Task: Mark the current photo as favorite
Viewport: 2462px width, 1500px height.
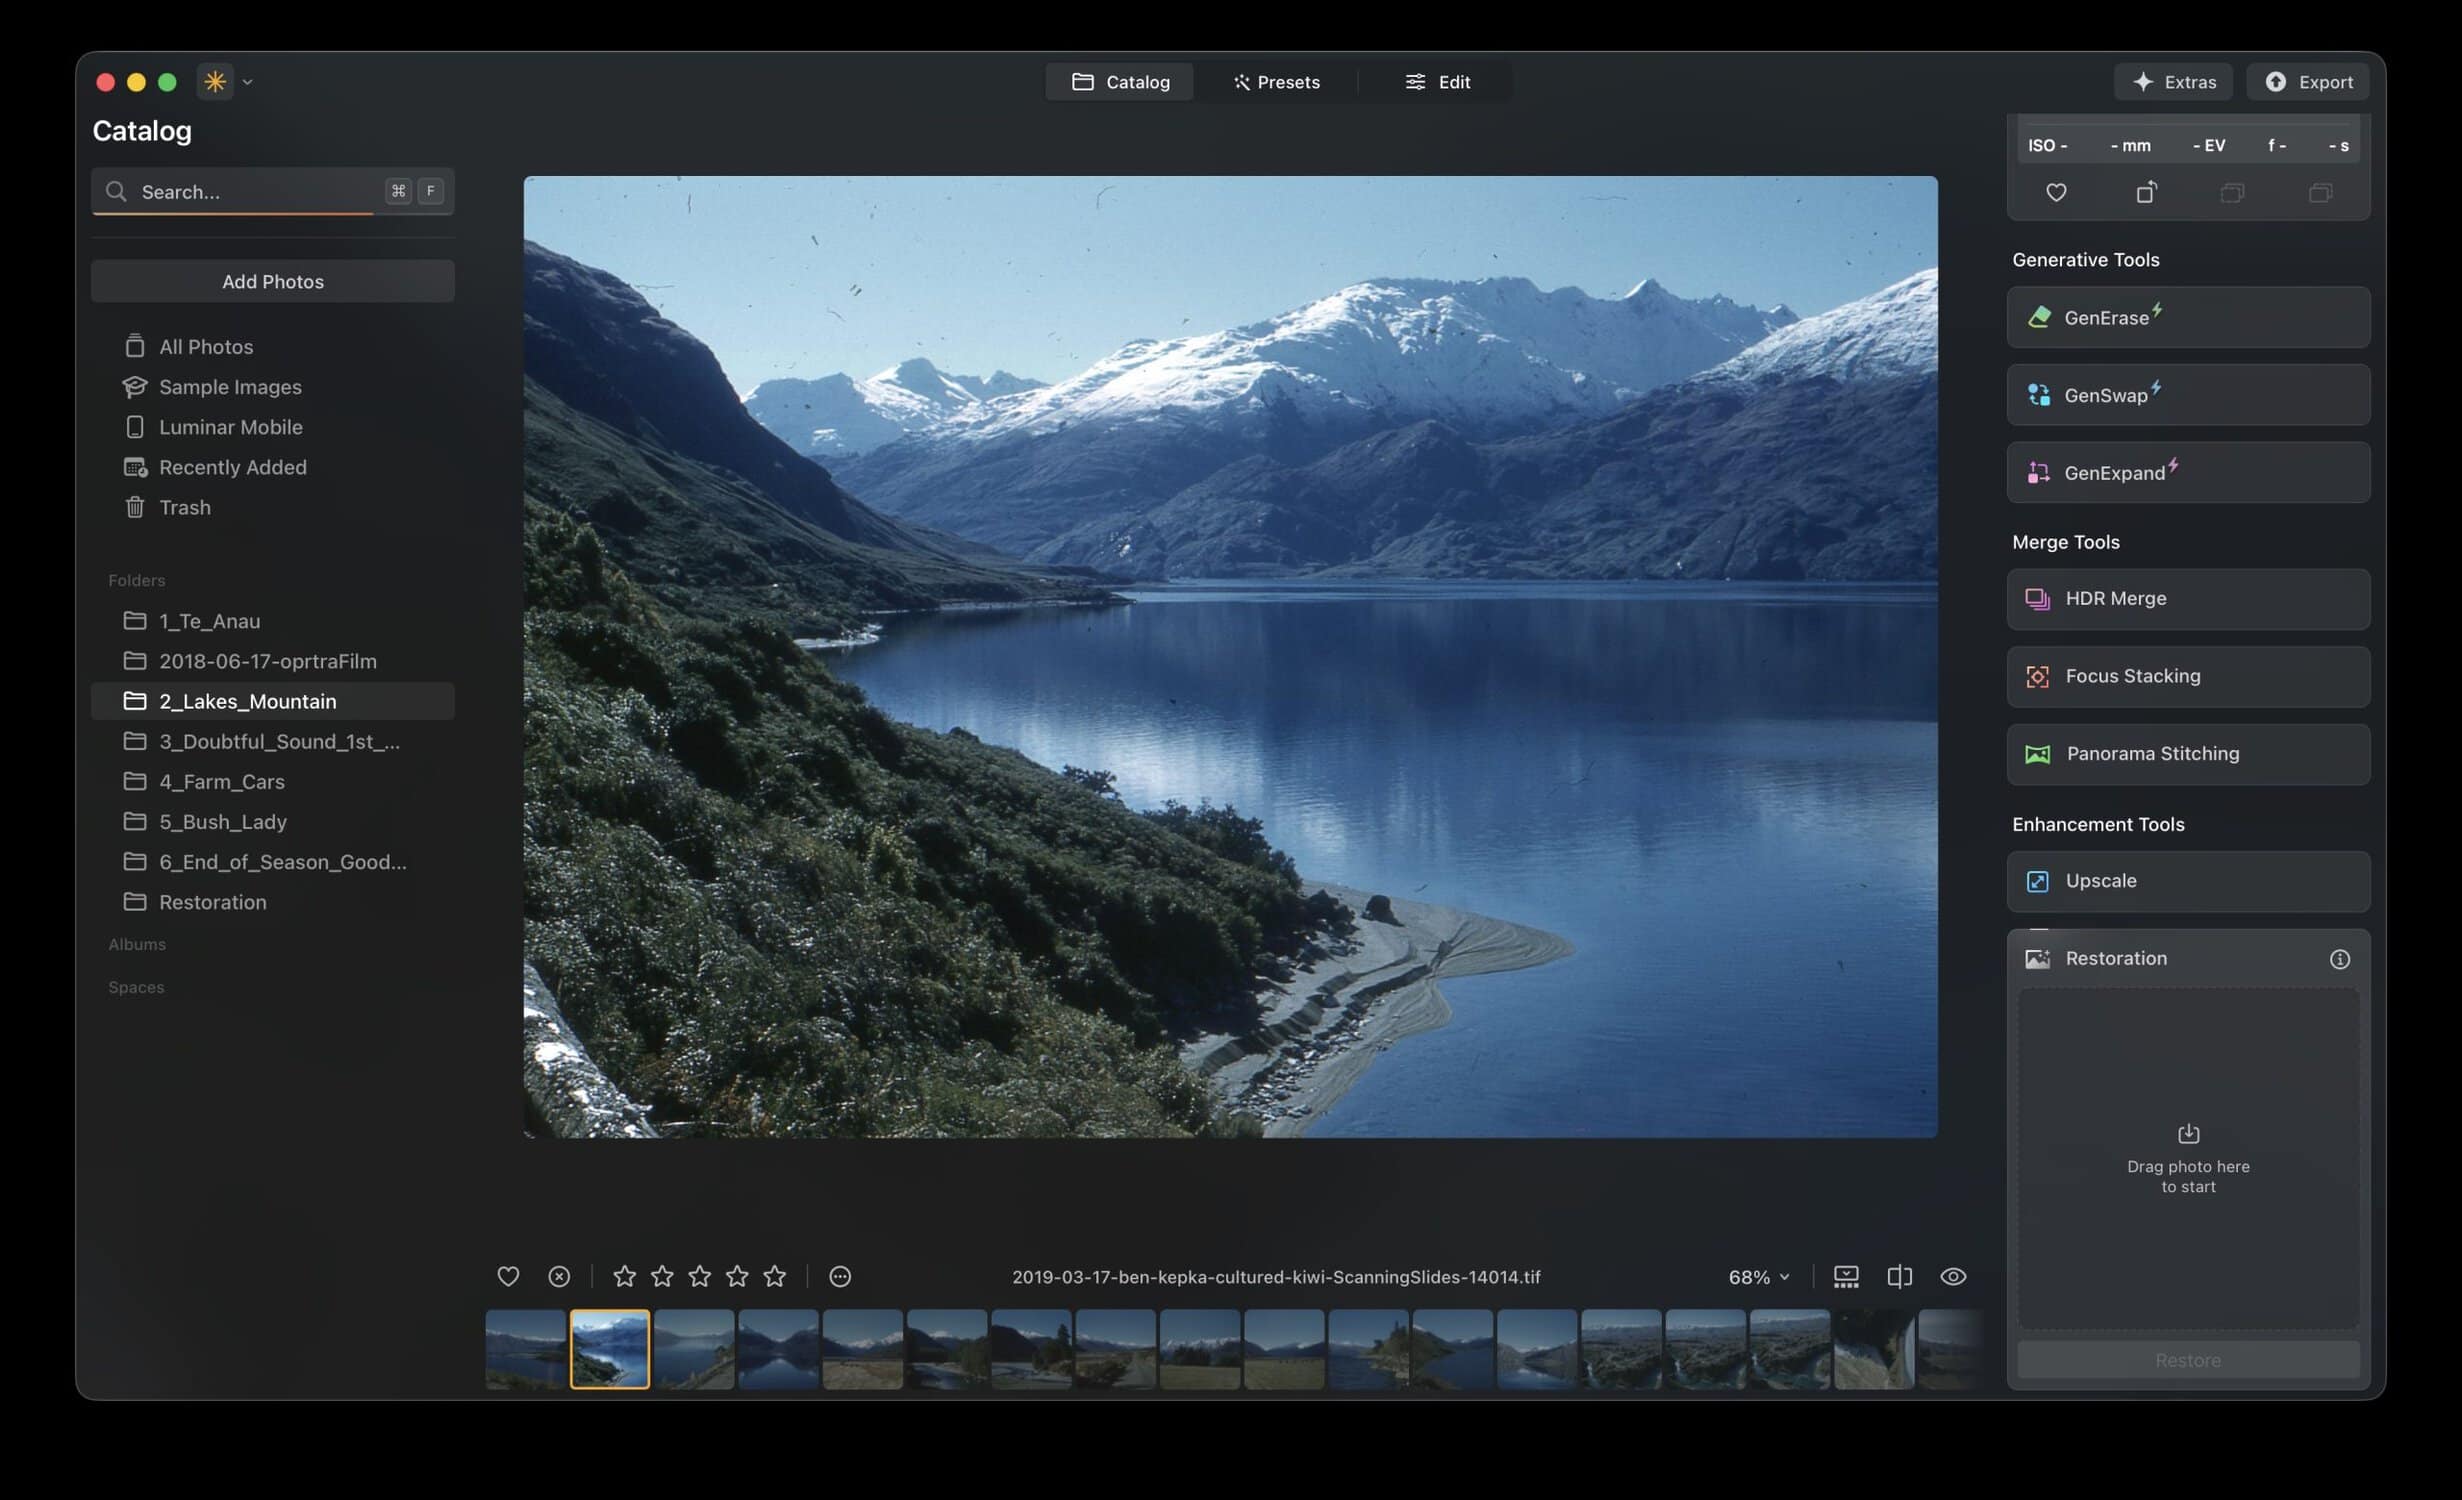Action: [508, 1276]
